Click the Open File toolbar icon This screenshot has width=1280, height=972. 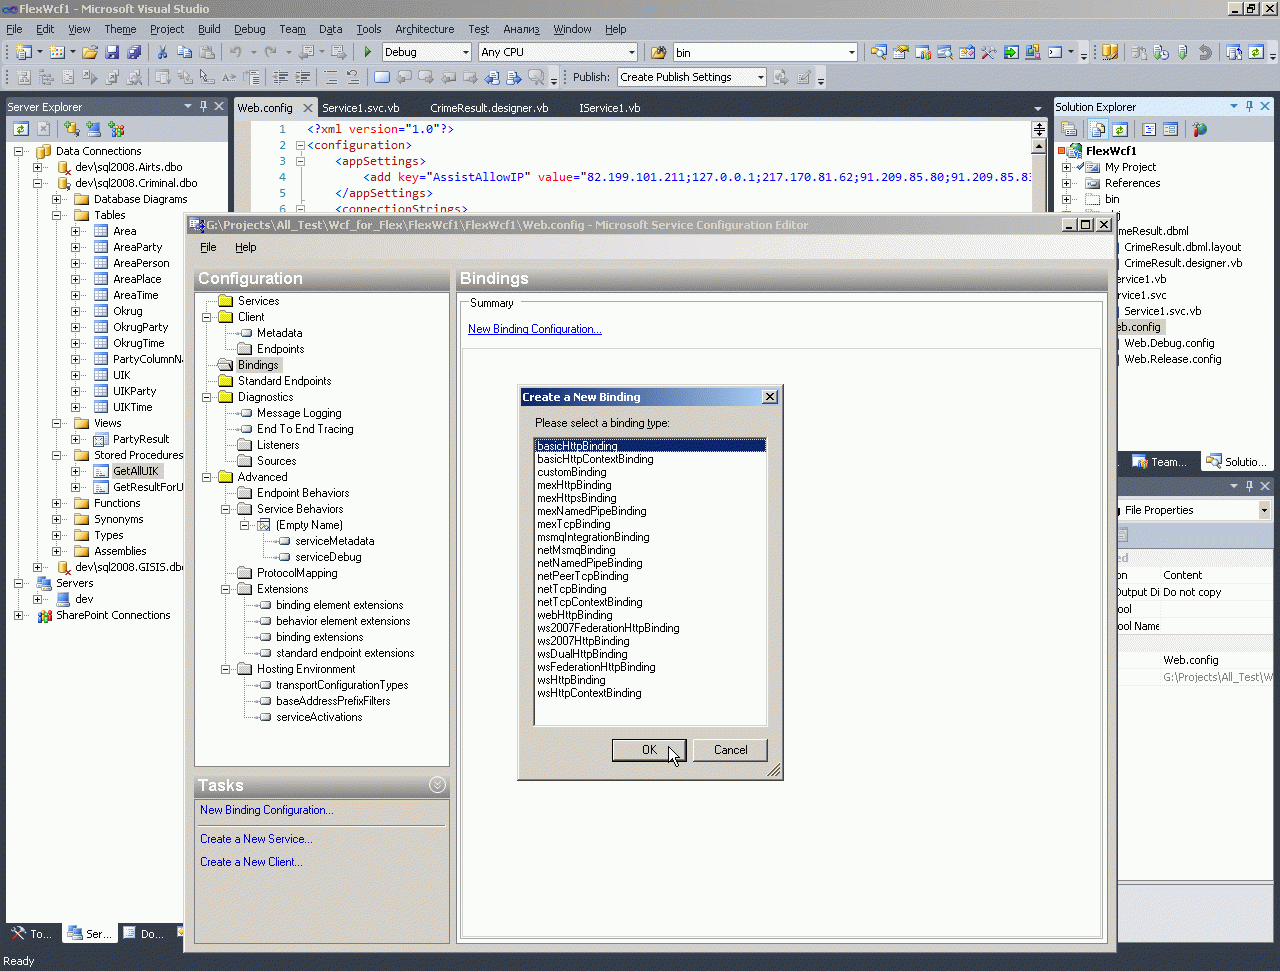(90, 52)
